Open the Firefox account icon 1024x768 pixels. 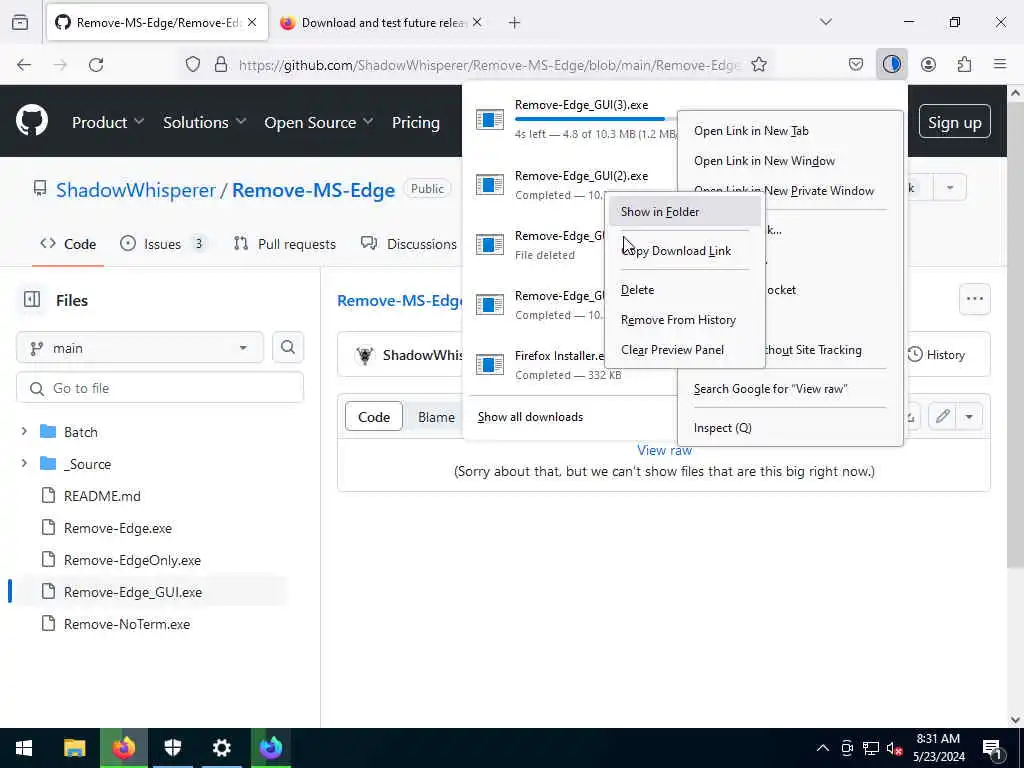point(928,65)
